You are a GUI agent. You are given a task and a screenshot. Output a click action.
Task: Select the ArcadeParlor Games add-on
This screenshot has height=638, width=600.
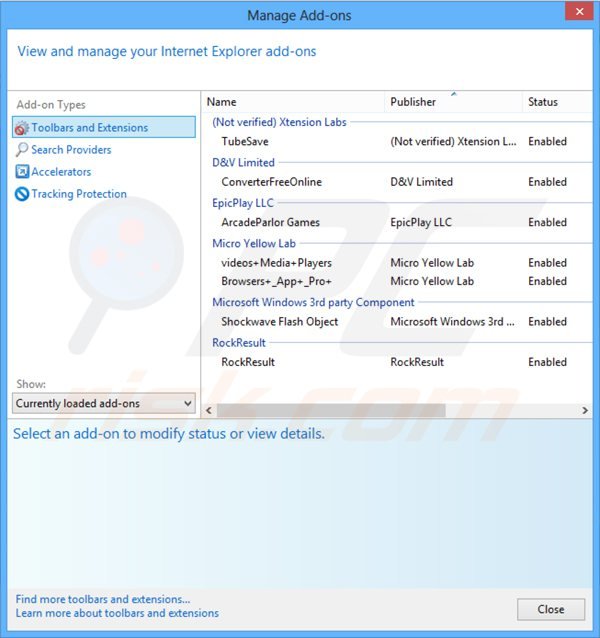point(397,222)
